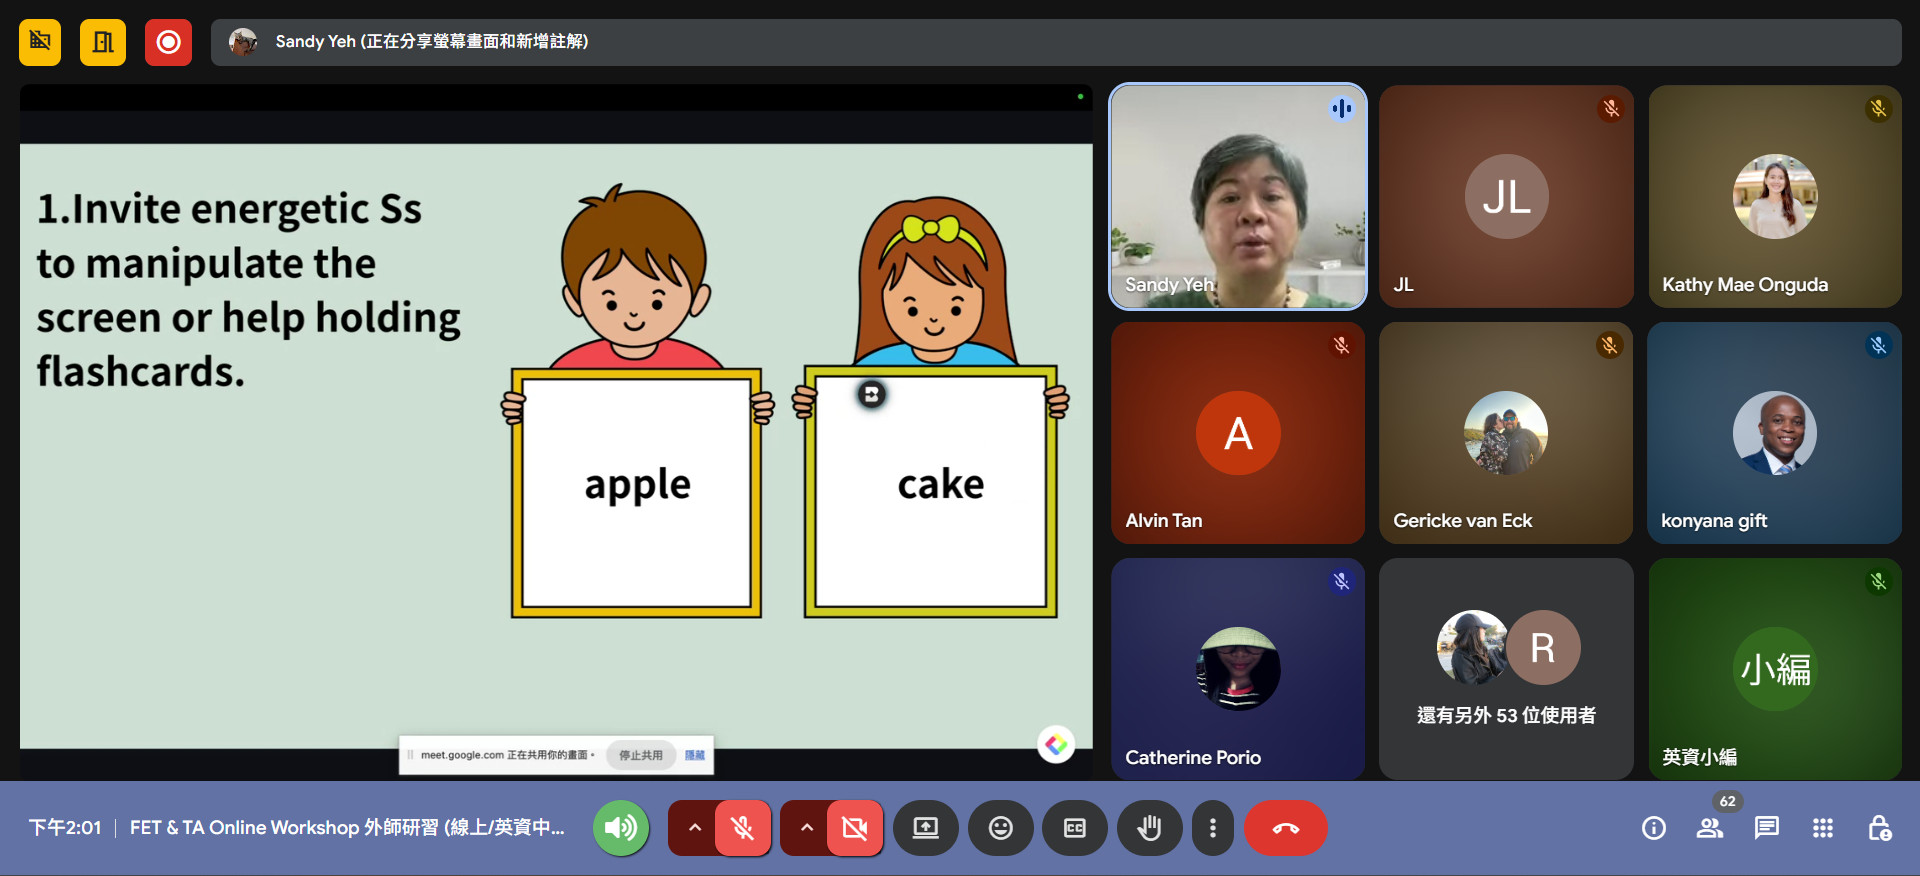This screenshot has width=1920, height=876.
Task: Open the in-call chat panel
Action: [x=1766, y=828]
